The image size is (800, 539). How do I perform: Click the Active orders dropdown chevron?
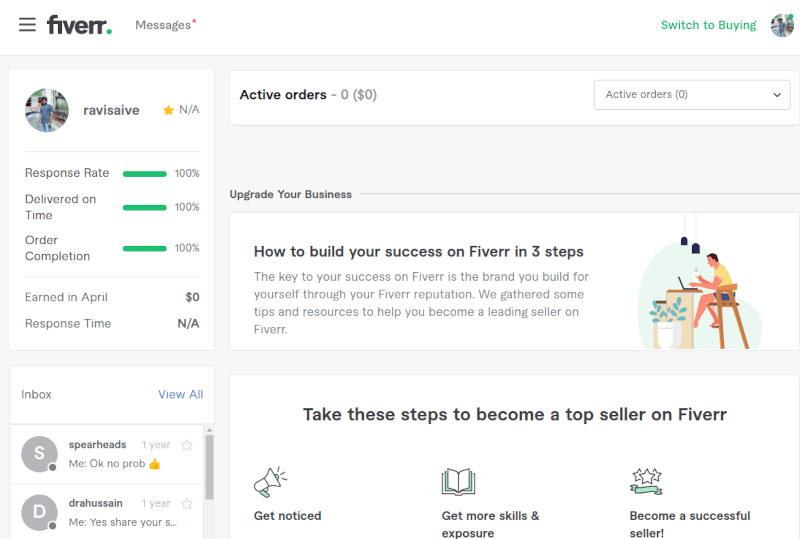pyautogui.click(x=777, y=95)
